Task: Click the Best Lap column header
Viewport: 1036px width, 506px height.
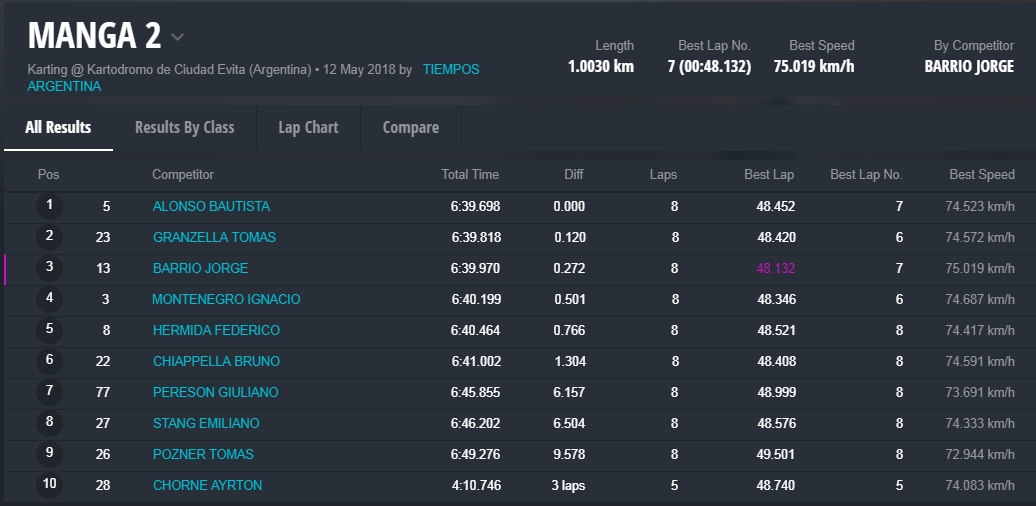Action: [x=769, y=175]
